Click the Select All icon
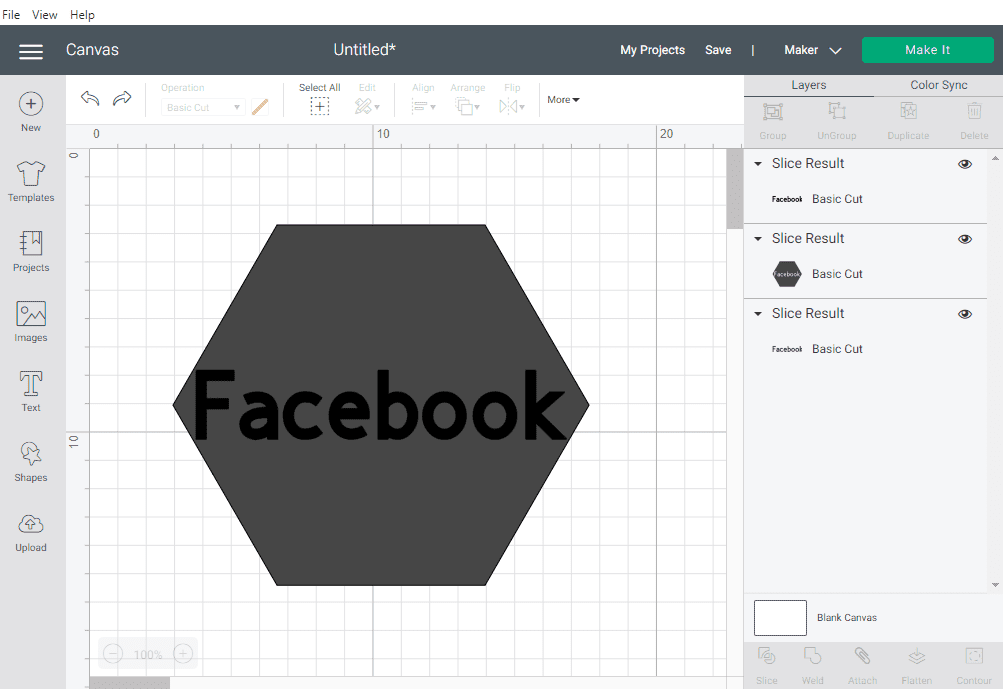Image resolution: width=1003 pixels, height=689 pixels. (319, 107)
